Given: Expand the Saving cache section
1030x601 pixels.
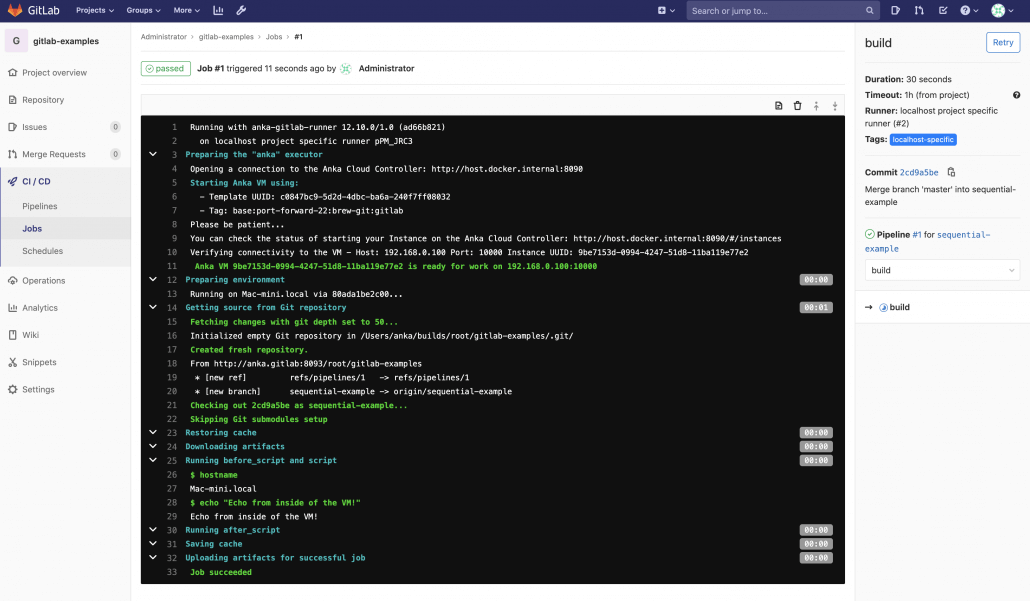Looking at the screenshot, I should coord(153,544).
